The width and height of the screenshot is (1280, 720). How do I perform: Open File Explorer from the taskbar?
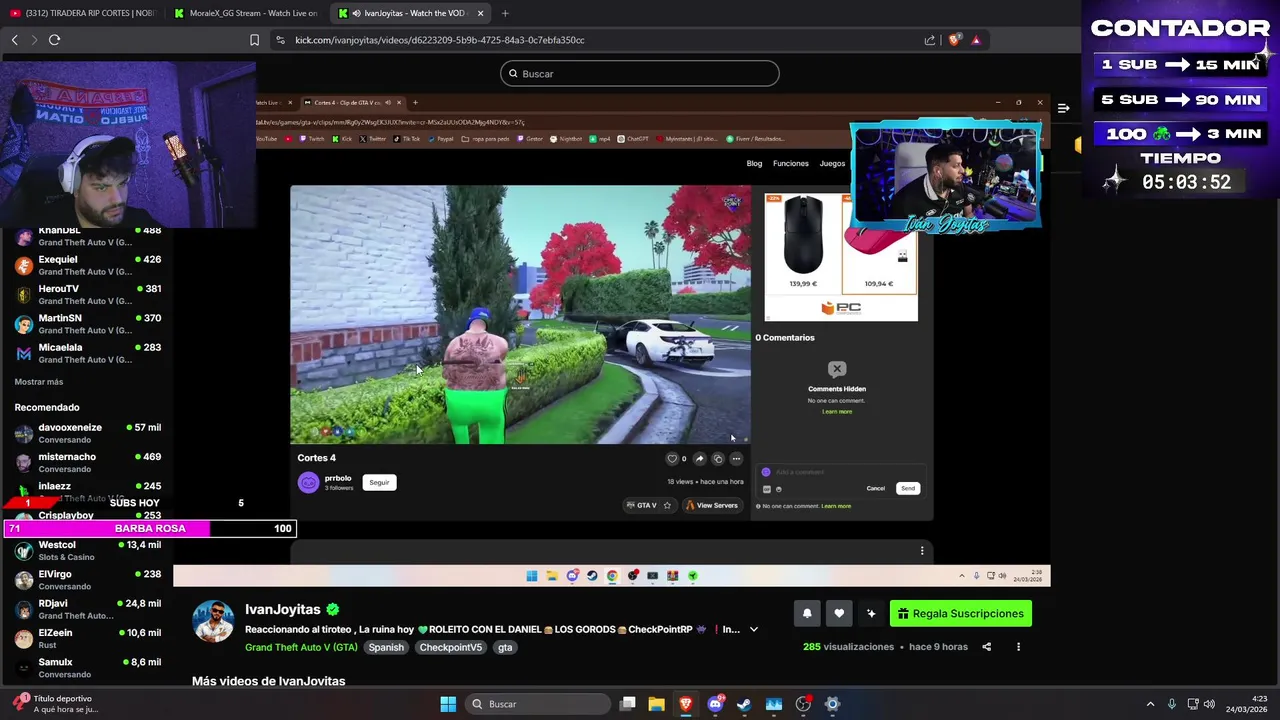(656, 704)
